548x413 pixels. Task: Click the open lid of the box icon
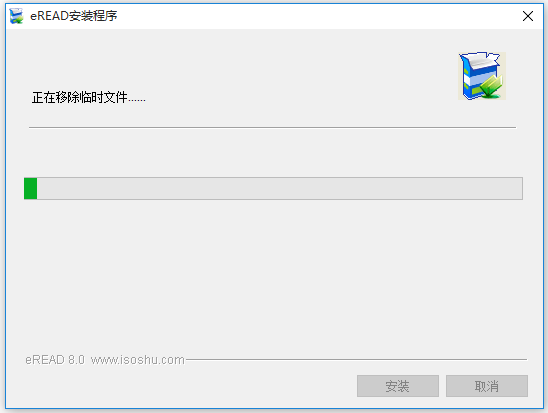482,60
